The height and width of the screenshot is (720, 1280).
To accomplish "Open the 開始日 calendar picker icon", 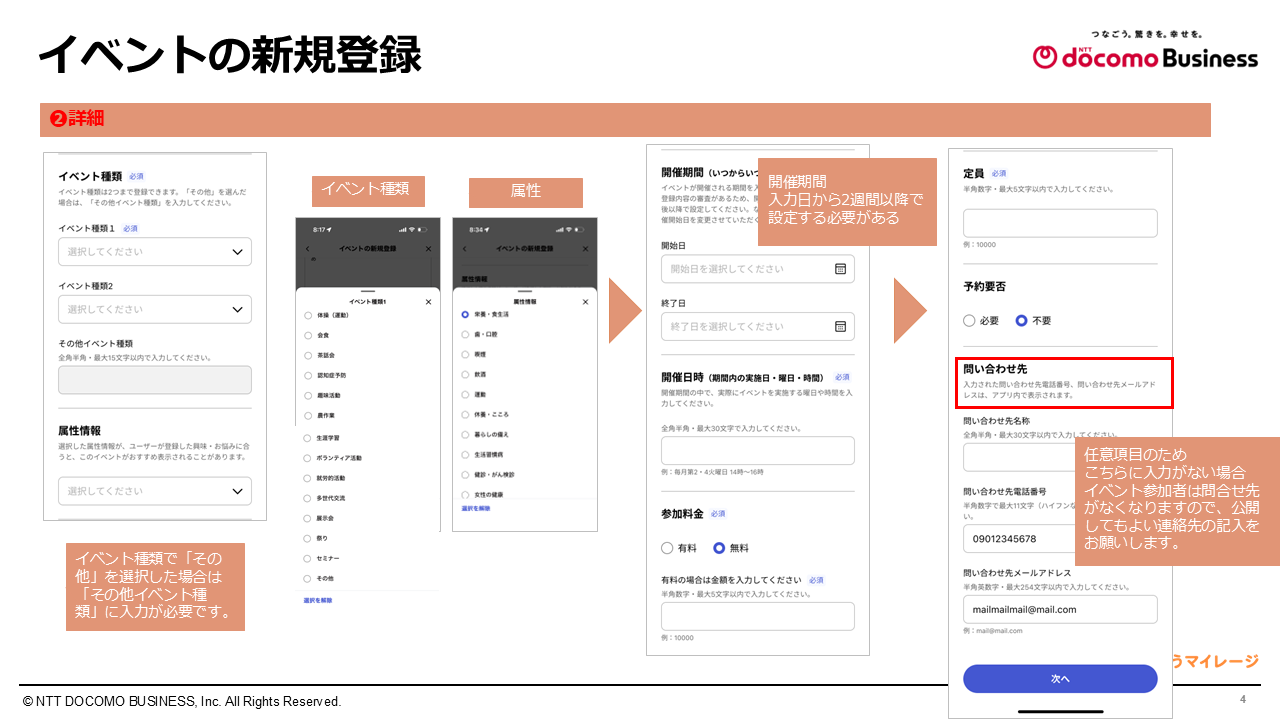I will pyautogui.click(x=840, y=269).
